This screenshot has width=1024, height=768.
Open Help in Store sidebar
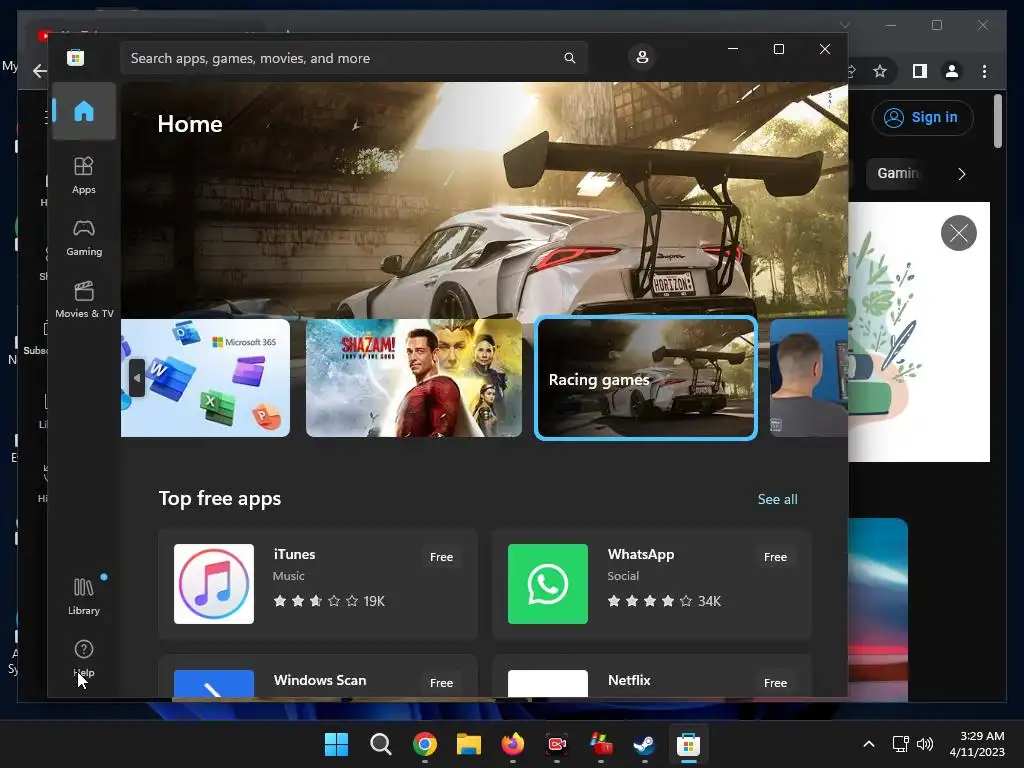point(84,658)
